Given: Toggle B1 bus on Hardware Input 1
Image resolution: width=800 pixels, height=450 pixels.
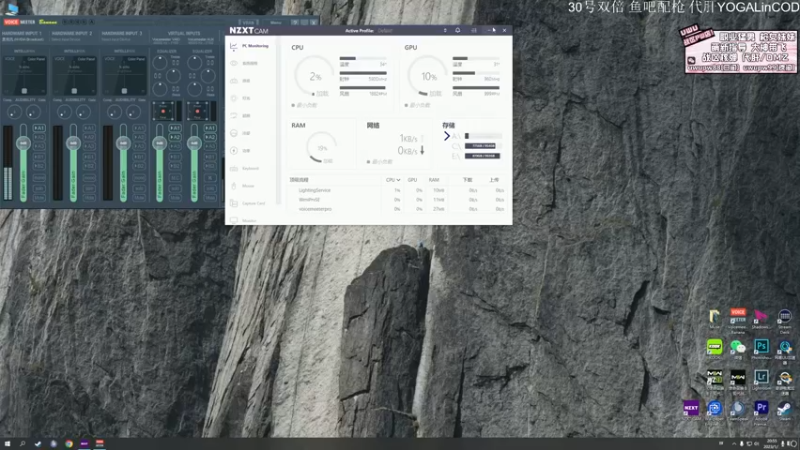Looking at the screenshot, I should (39, 157).
